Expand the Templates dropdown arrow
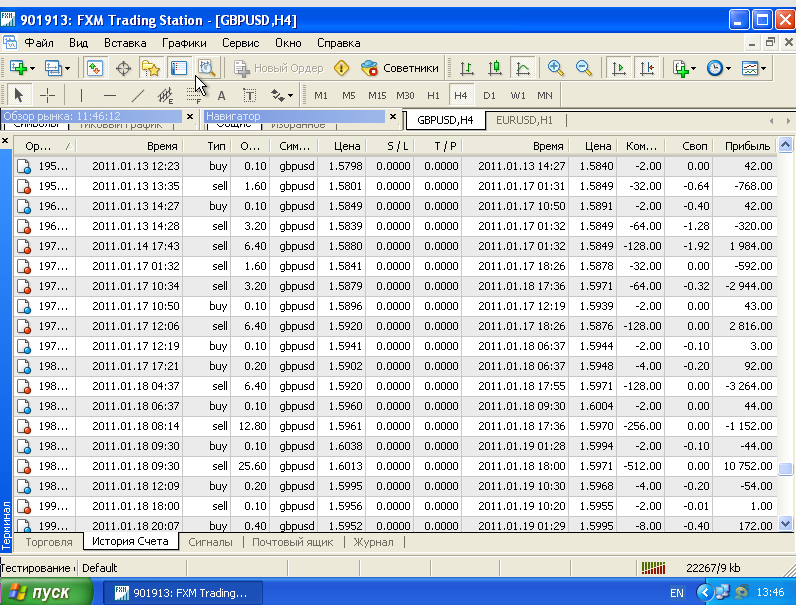Viewport: 796px width, 605px height. tap(763, 69)
